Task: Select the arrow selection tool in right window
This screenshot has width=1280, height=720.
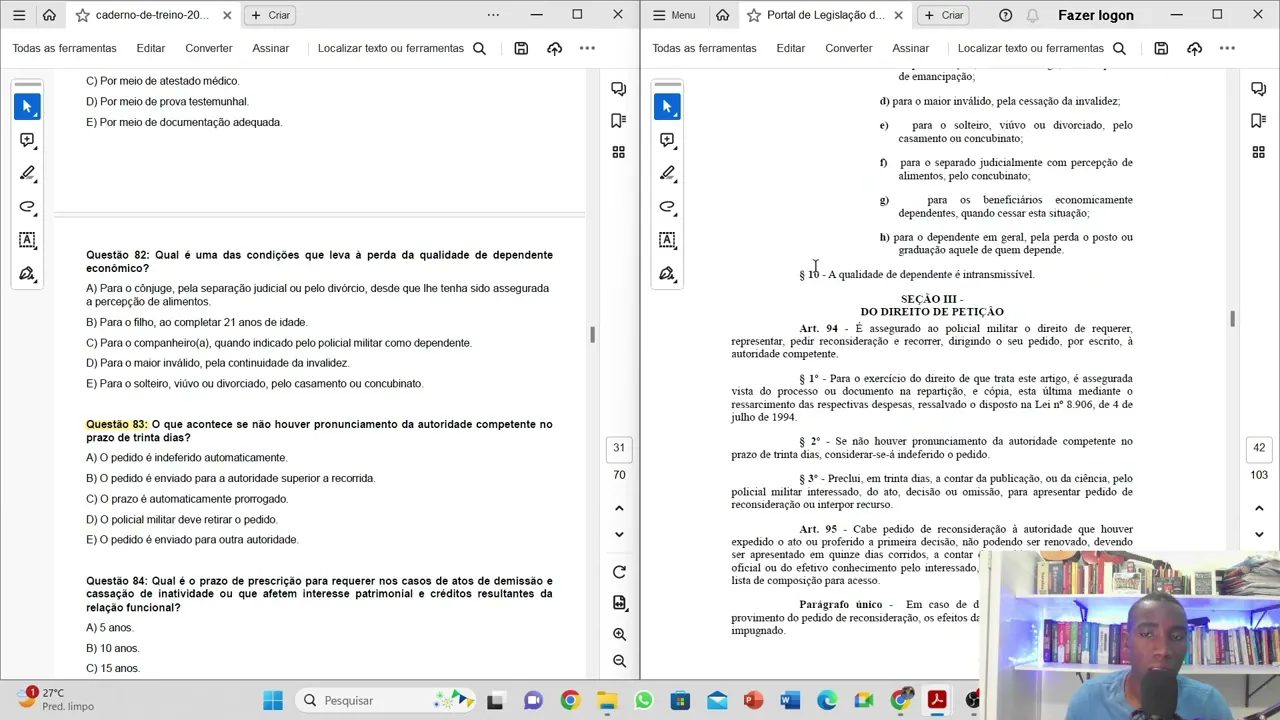Action: [x=667, y=106]
